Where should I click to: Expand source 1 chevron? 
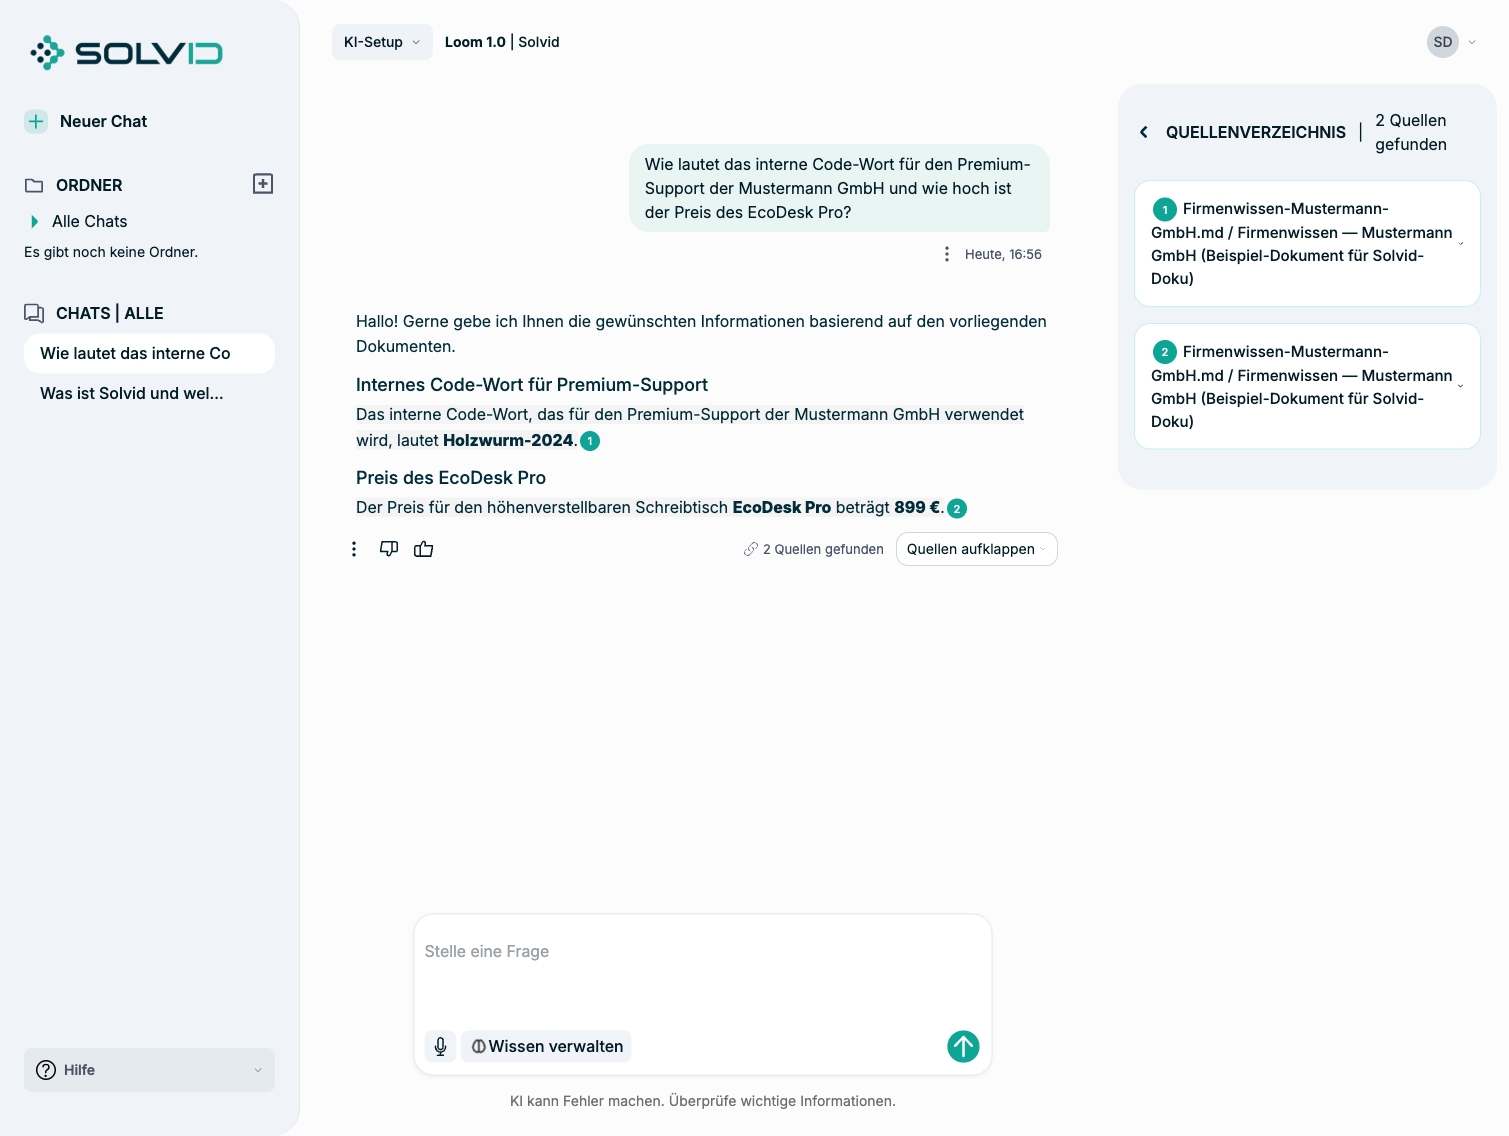click(1461, 244)
